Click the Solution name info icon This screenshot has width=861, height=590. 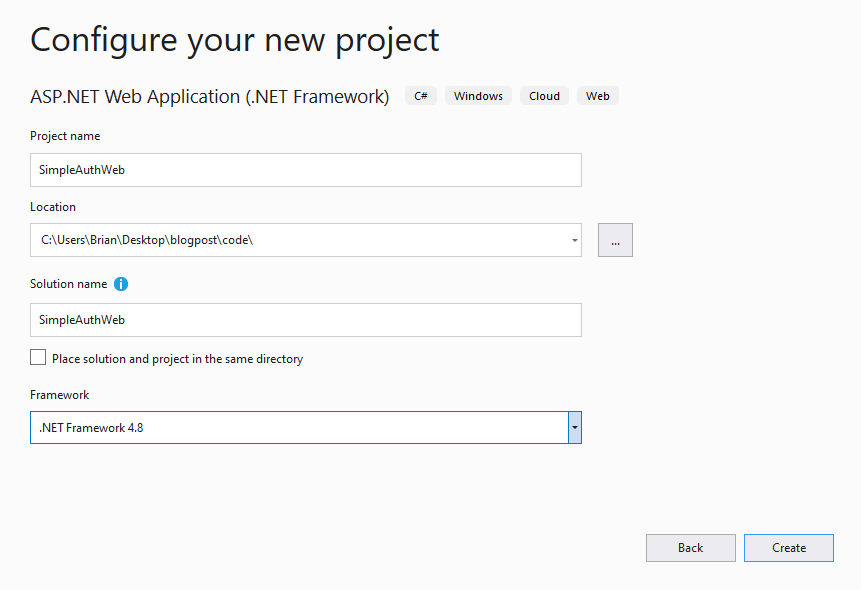coord(121,284)
